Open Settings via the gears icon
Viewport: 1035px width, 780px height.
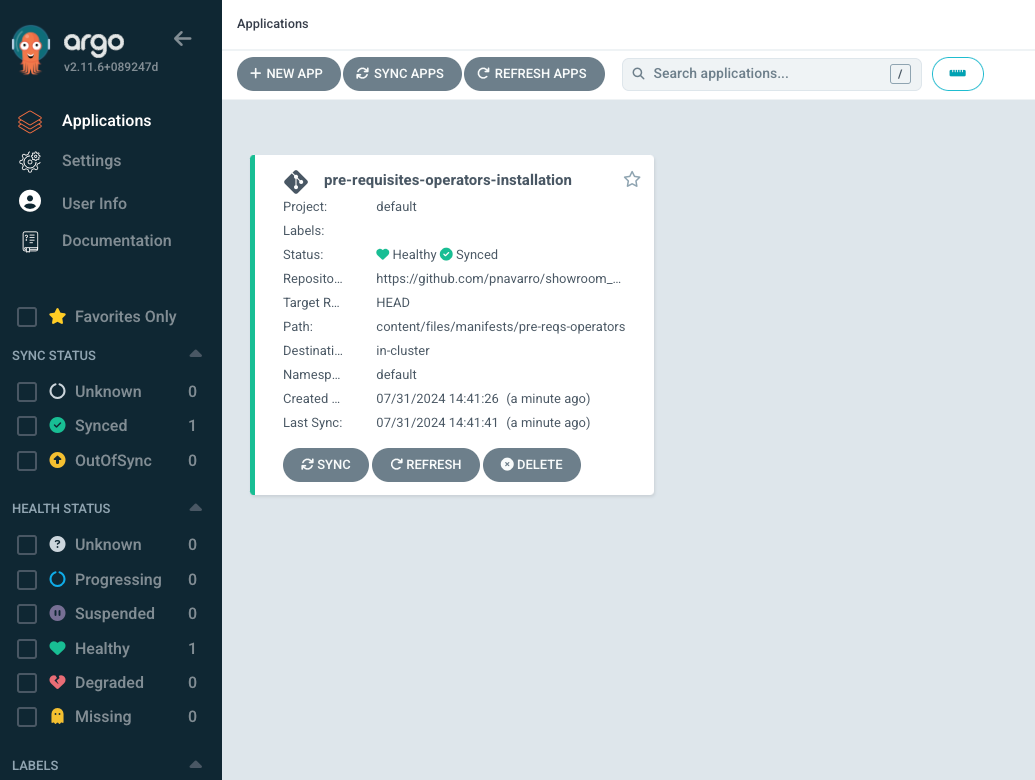click(x=30, y=161)
